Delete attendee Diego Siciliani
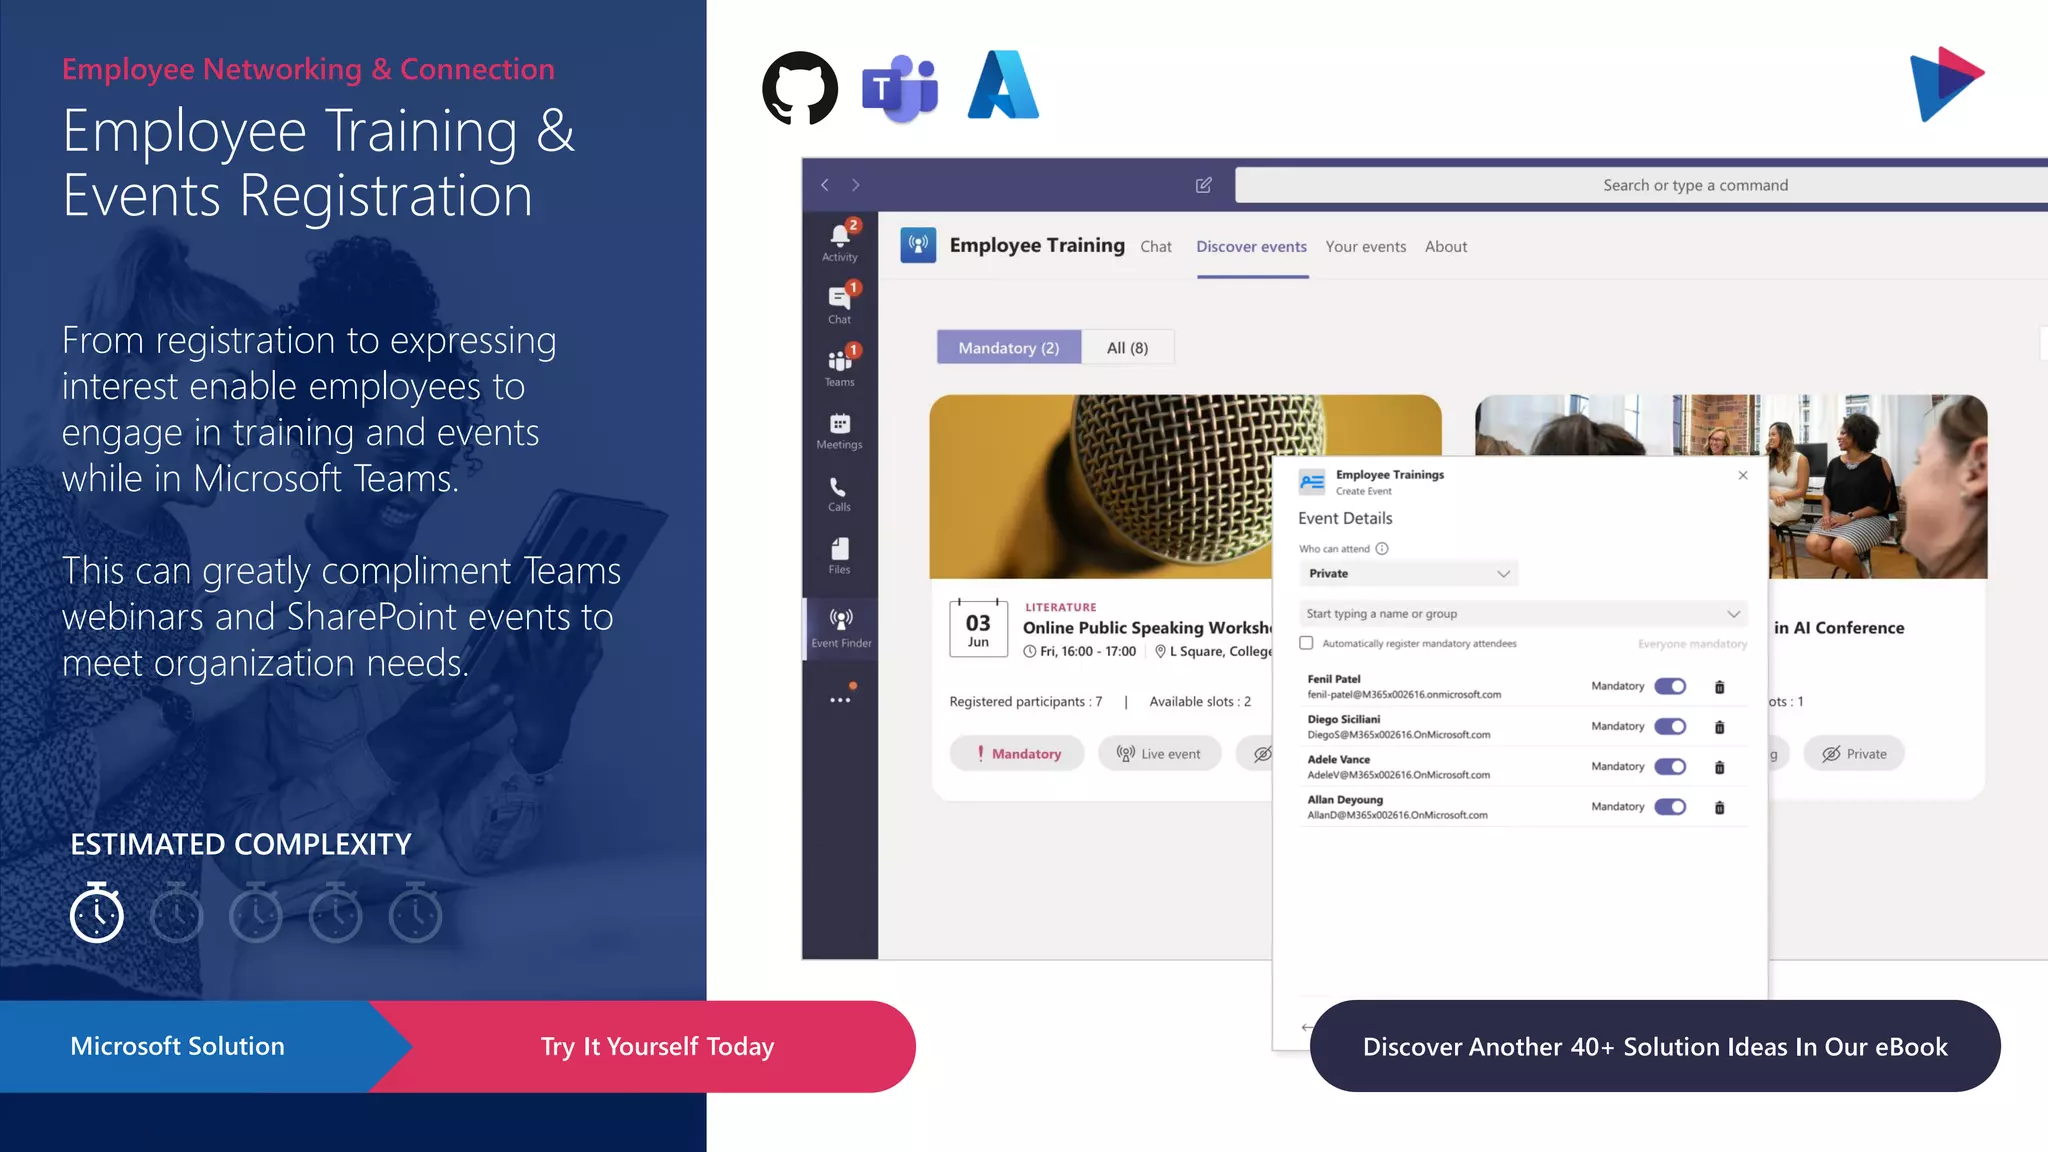The width and height of the screenshot is (2048, 1152). (x=1720, y=727)
